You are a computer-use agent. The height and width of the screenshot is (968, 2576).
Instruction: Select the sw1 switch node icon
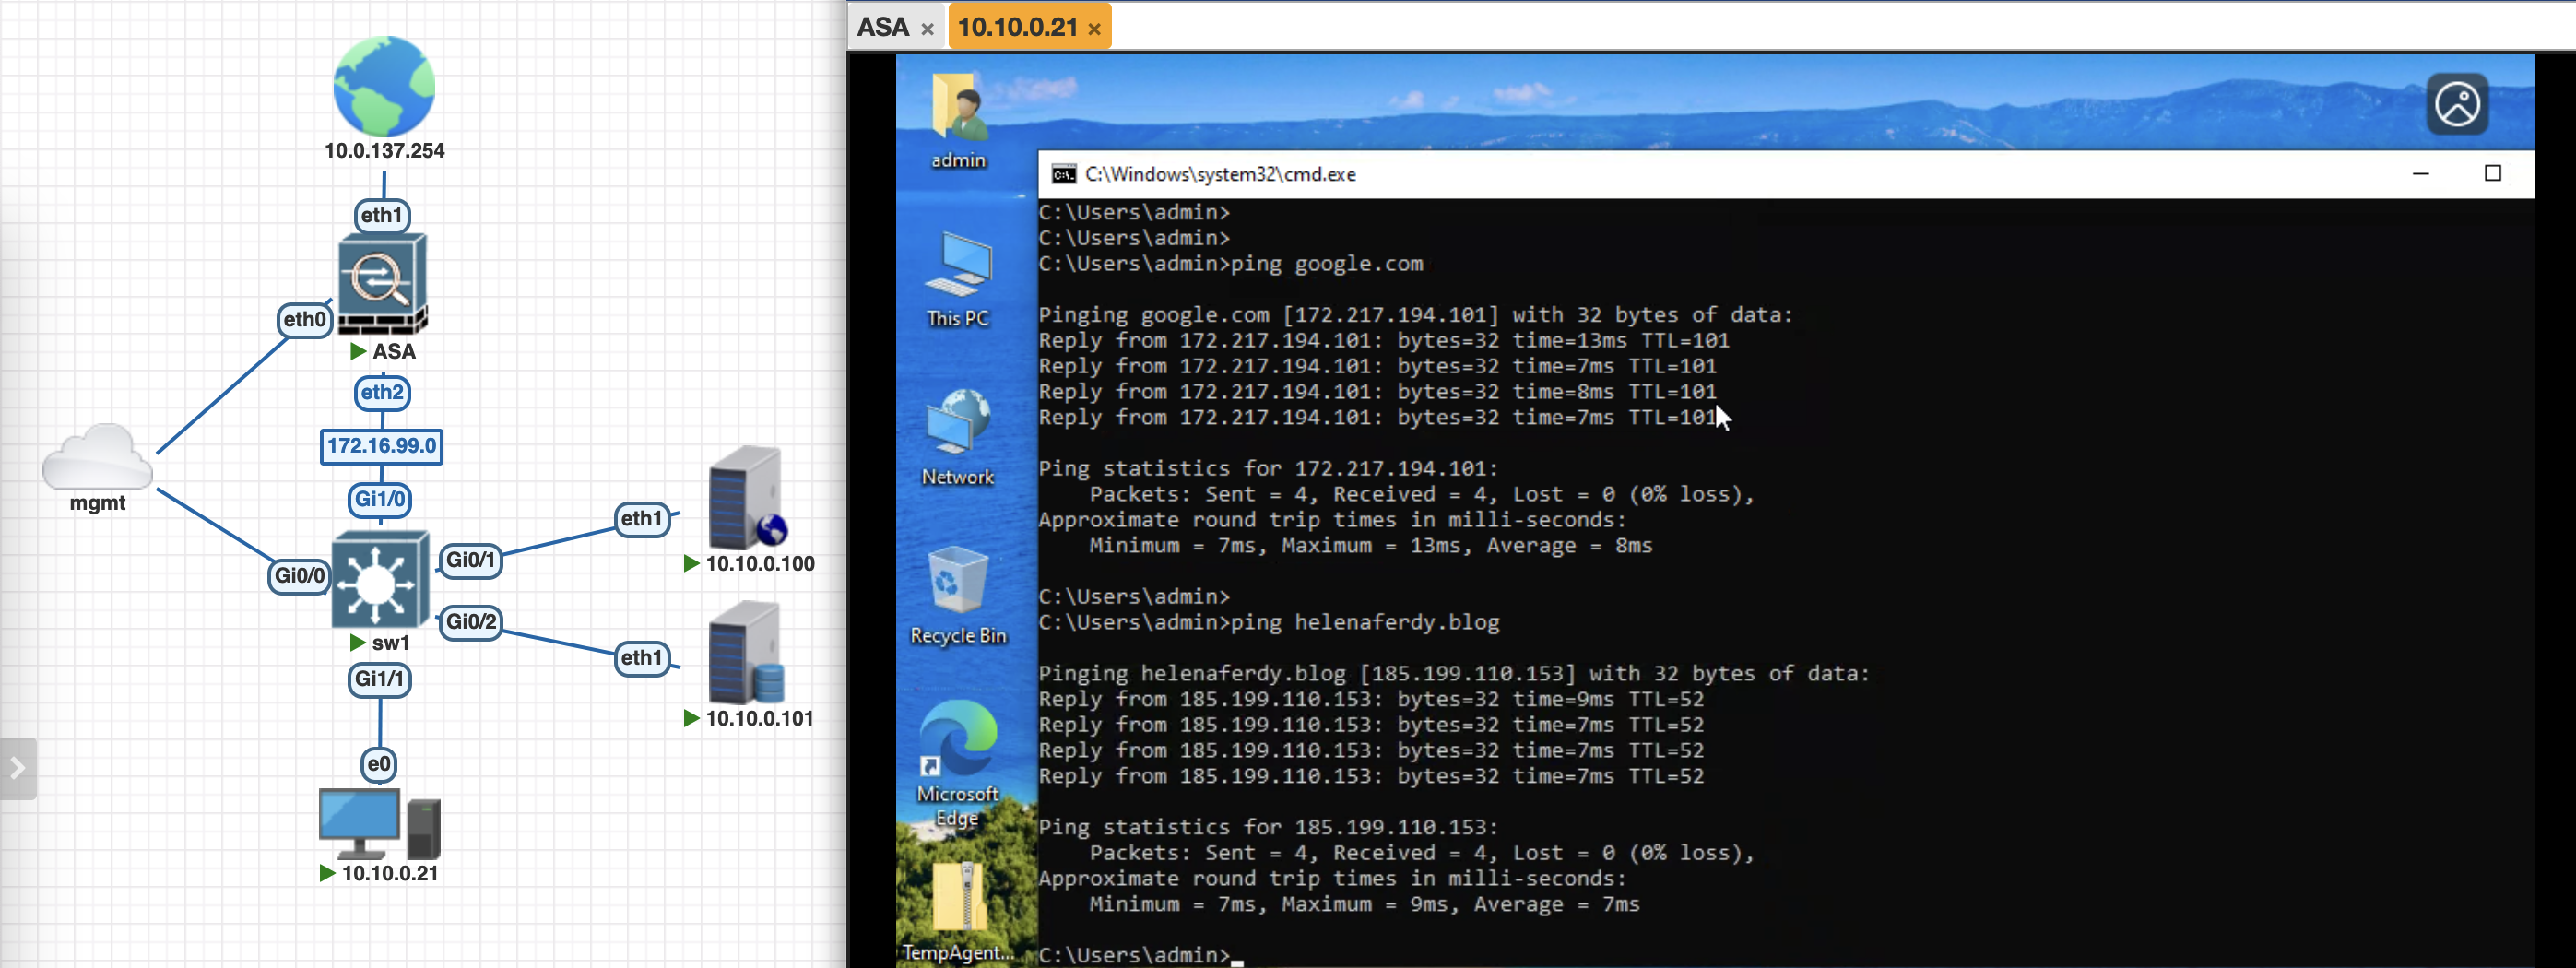tap(379, 579)
